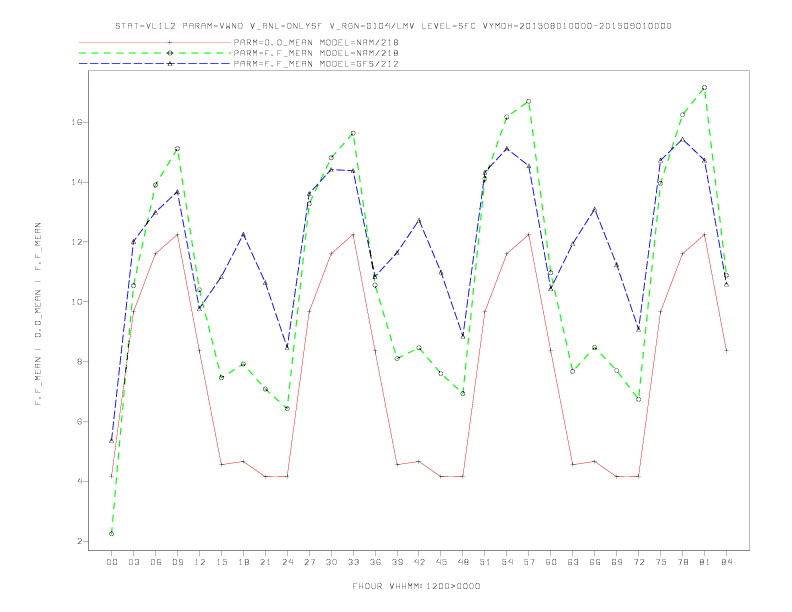Click y-axis tick label 10

pyautogui.click(x=76, y=301)
